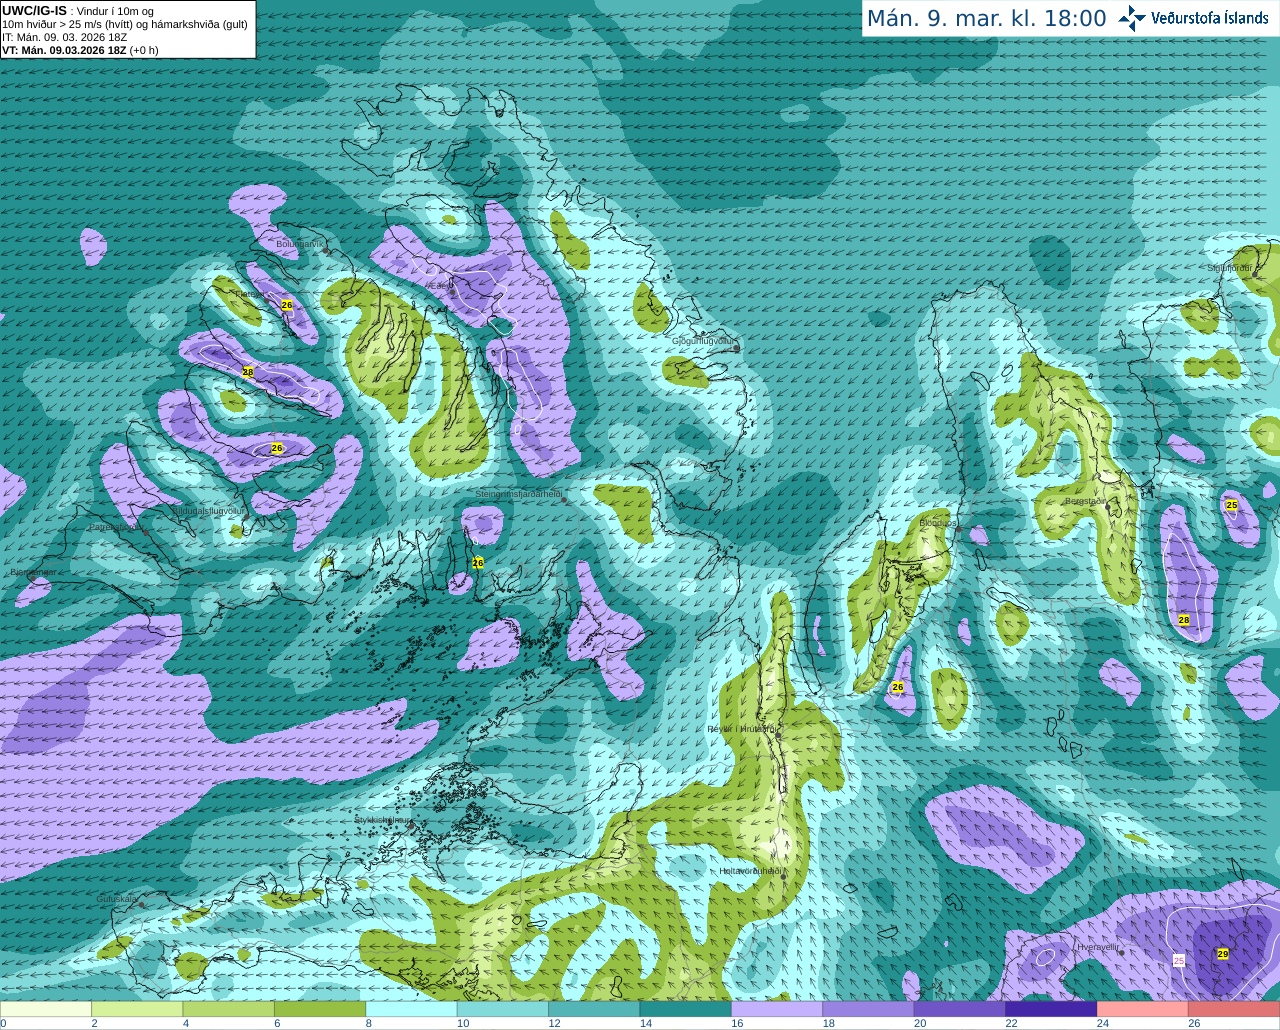Screen dimensions: 1280x1030
Task: Click the Æðey station label
Action: (441, 286)
